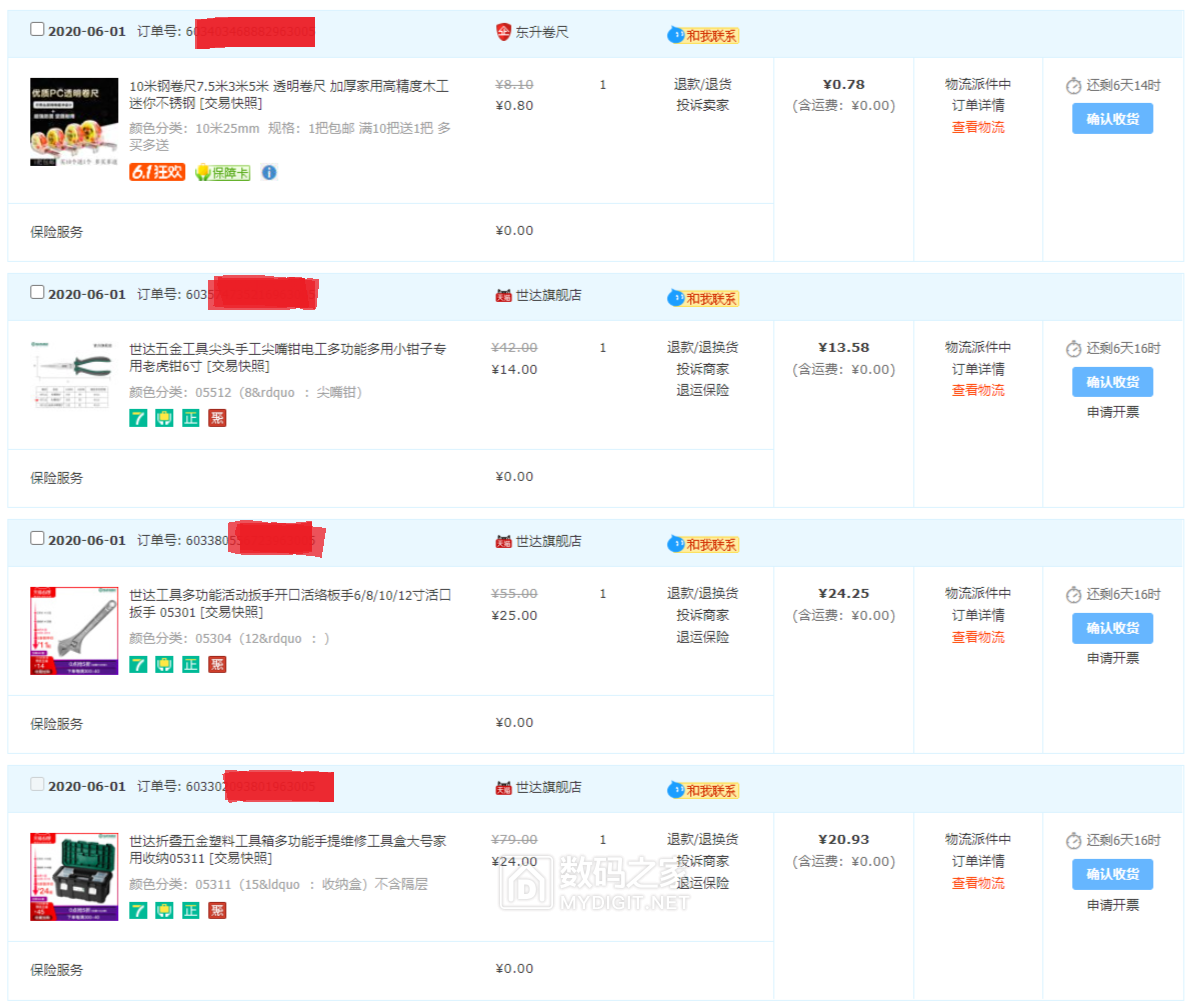Confirm receipt for the tape measure order
Viewport: 1193px width, 1004px height.
coord(1112,118)
